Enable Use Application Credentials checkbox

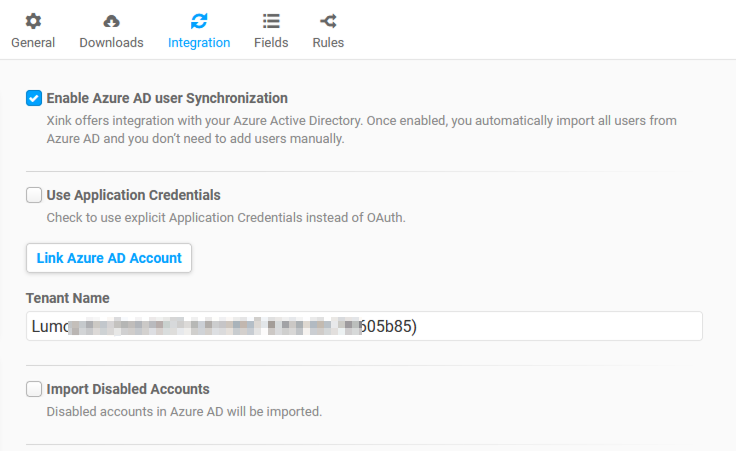pyautogui.click(x=34, y=195)
